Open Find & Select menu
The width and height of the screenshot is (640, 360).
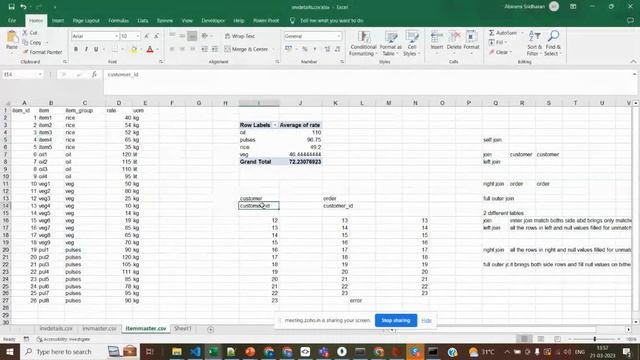tap(553, 43)
